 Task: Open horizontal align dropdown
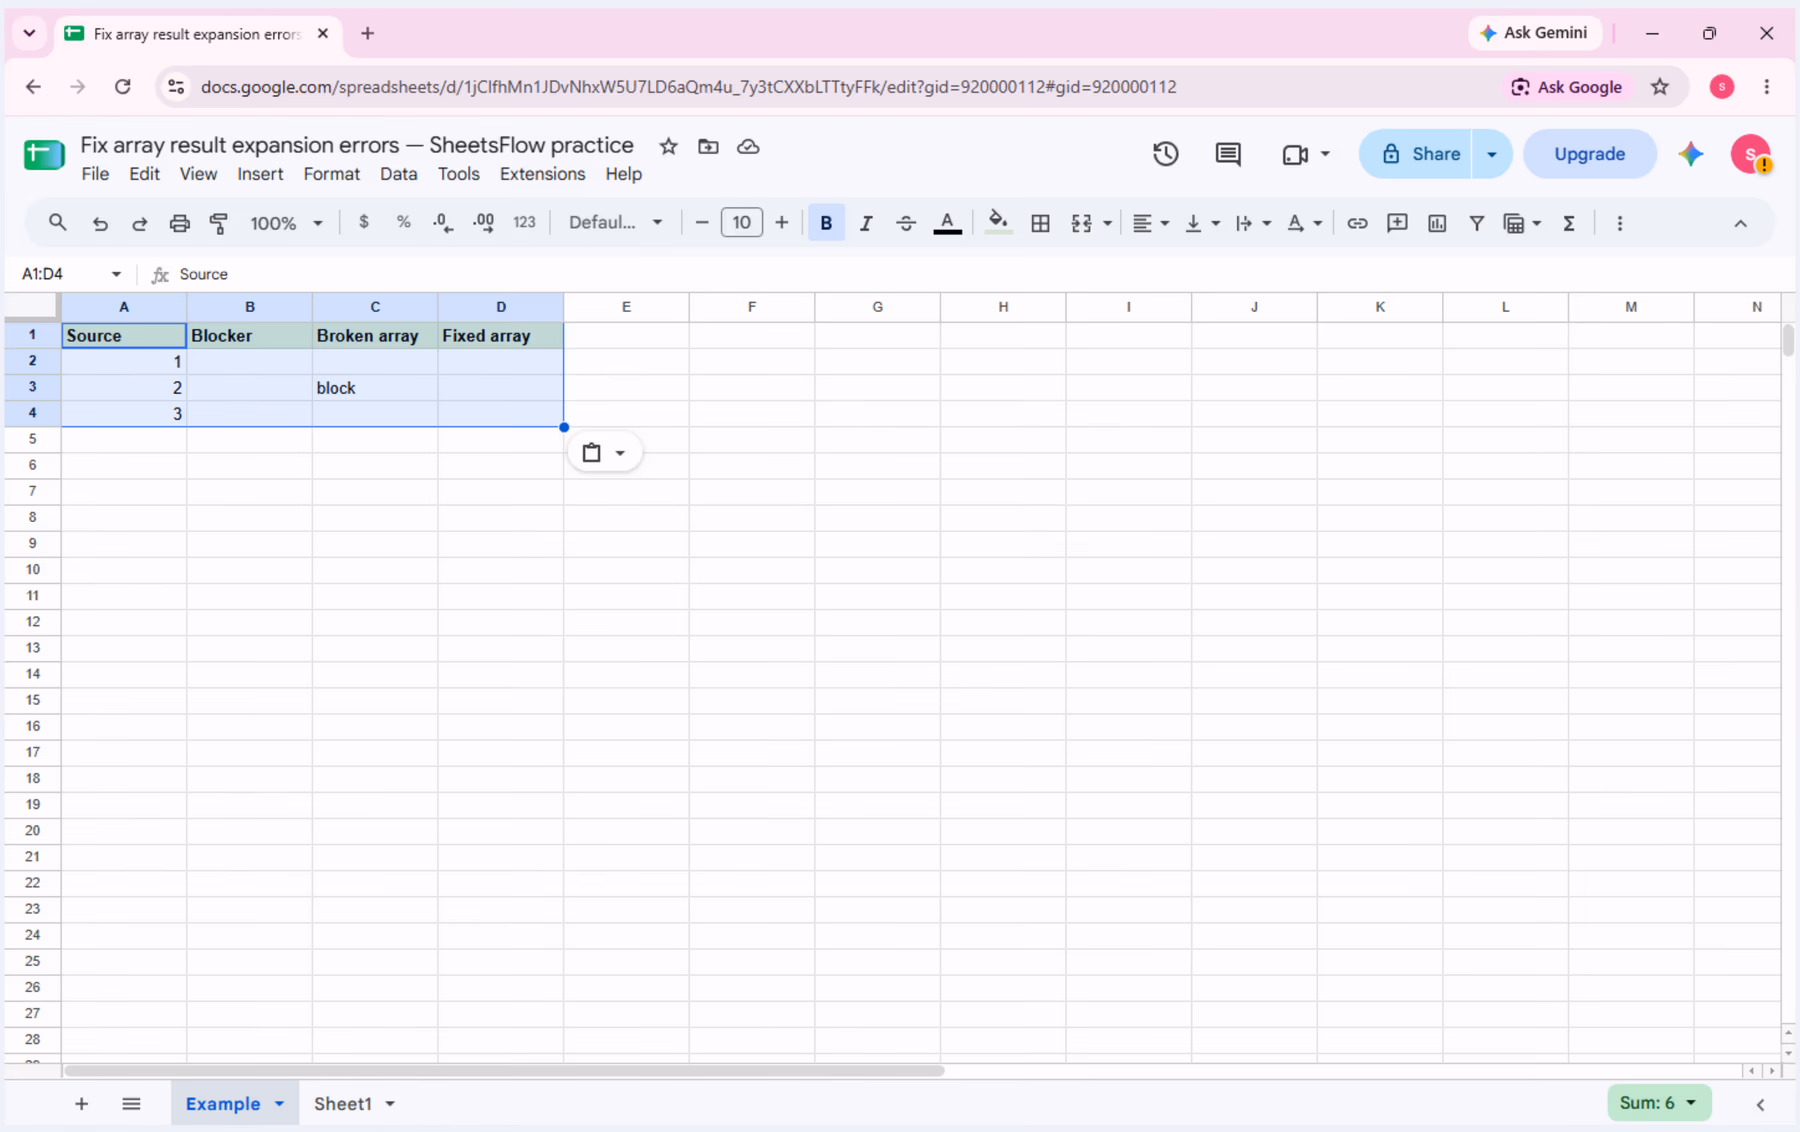1151,223
